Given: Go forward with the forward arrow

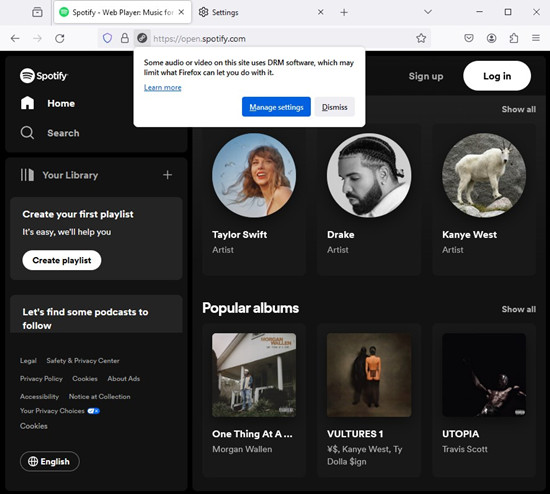Looking at the screenshot, I should (x=37, y=38).
